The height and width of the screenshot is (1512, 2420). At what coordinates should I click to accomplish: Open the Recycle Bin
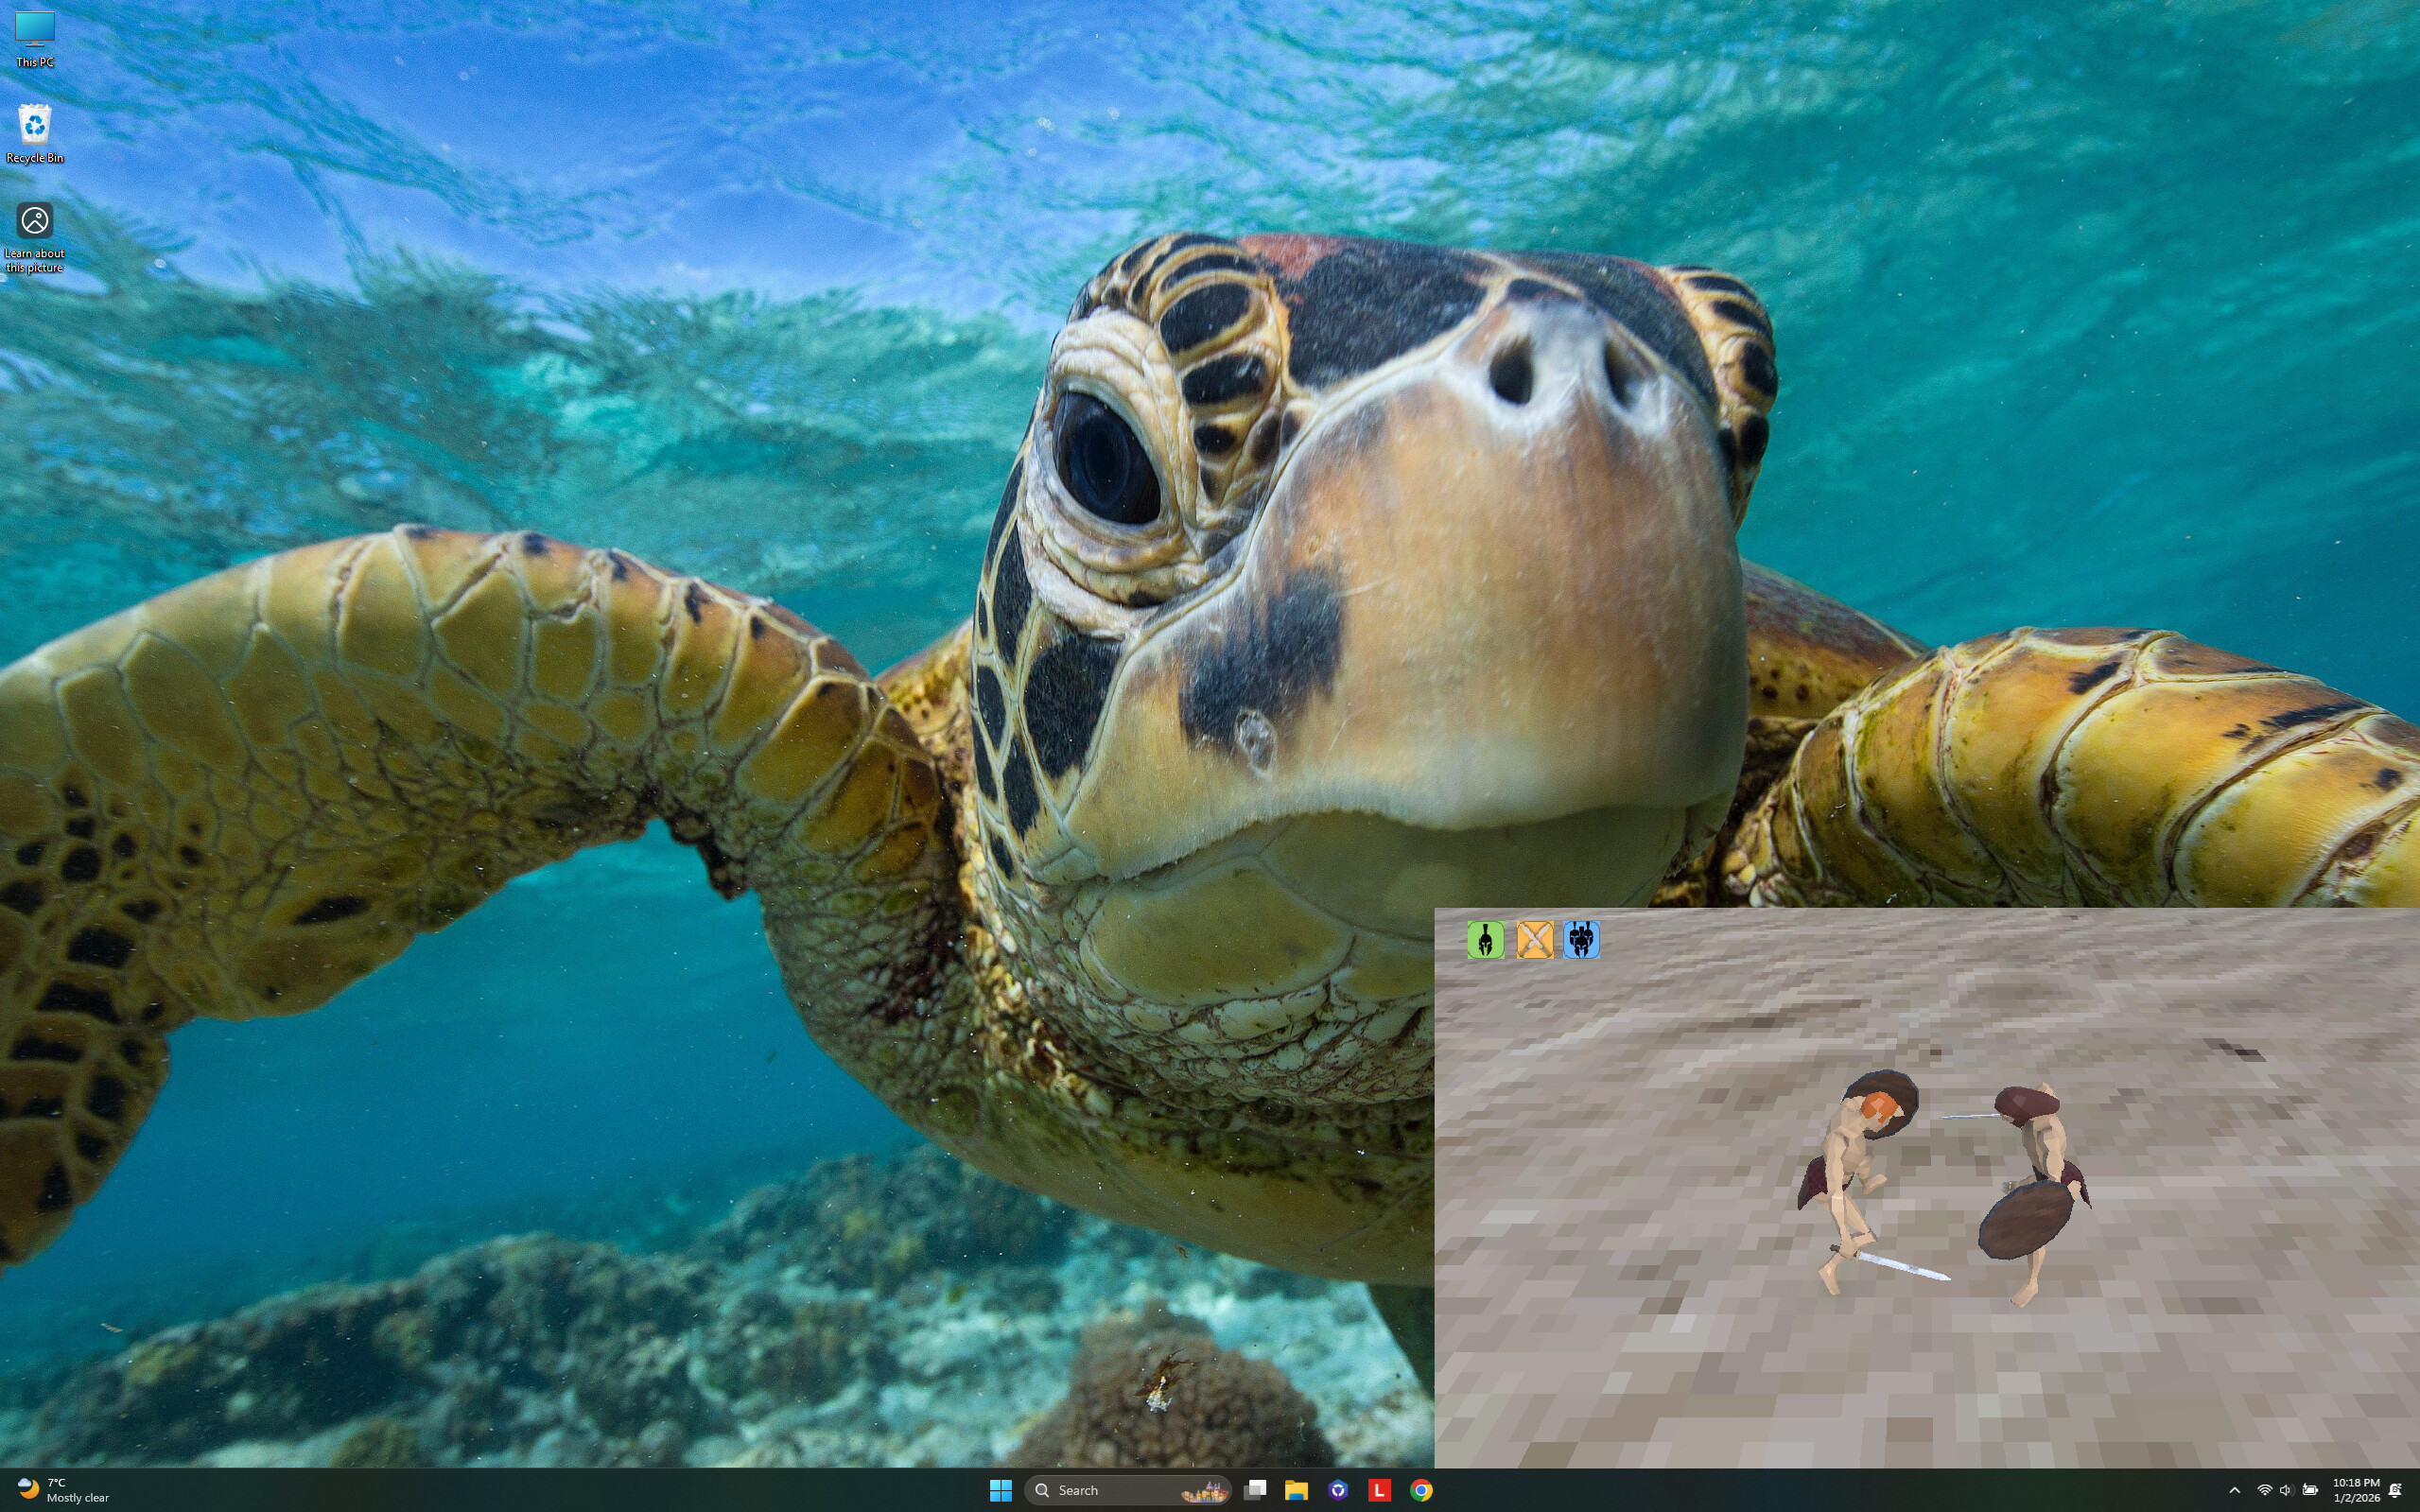(x=34, y=125)
